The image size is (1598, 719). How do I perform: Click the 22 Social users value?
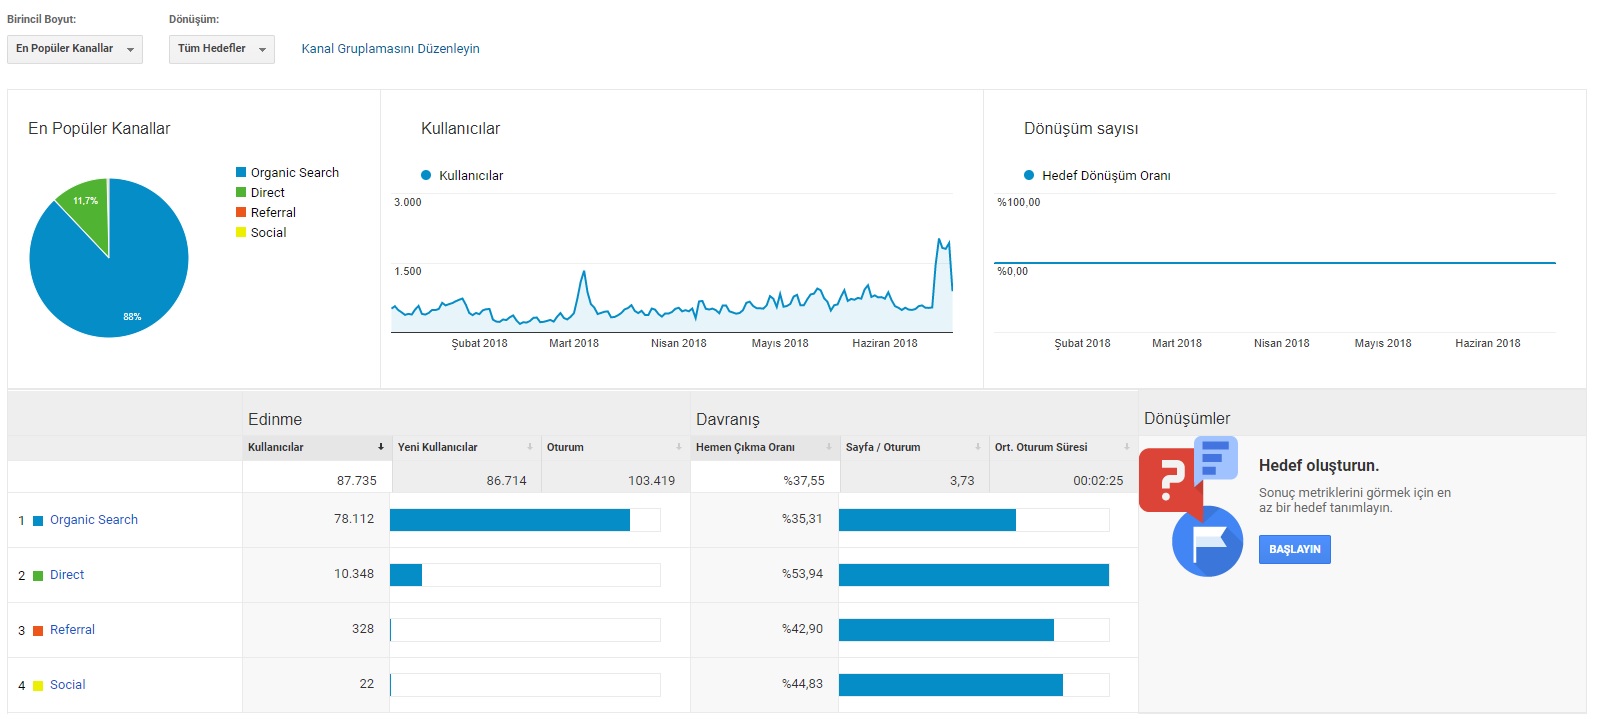pos(367,684)
